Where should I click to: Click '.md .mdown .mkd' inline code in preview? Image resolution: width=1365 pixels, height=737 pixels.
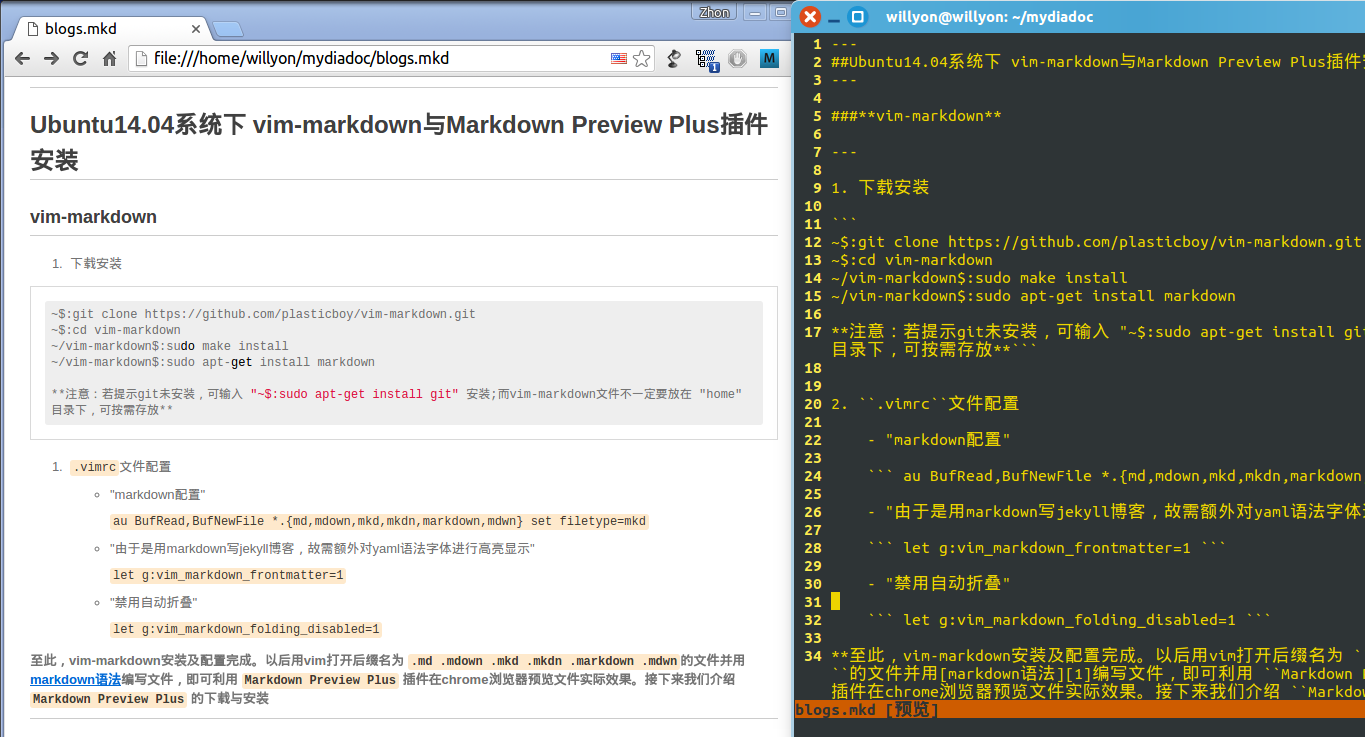click(x=543, y=661)
